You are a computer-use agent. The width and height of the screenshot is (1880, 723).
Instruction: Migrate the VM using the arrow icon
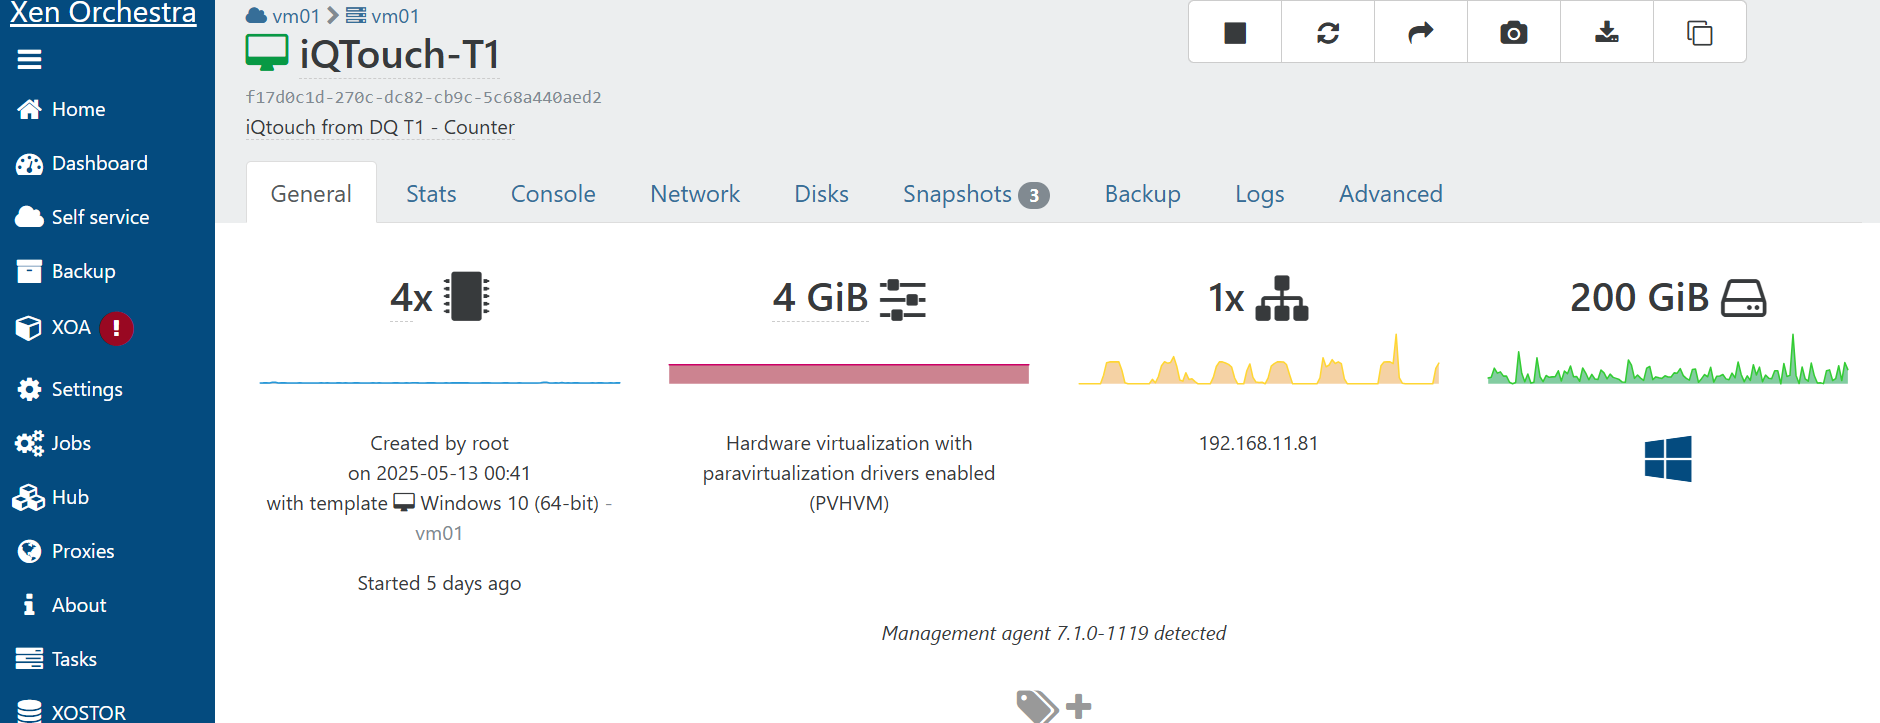(1421, 33)
